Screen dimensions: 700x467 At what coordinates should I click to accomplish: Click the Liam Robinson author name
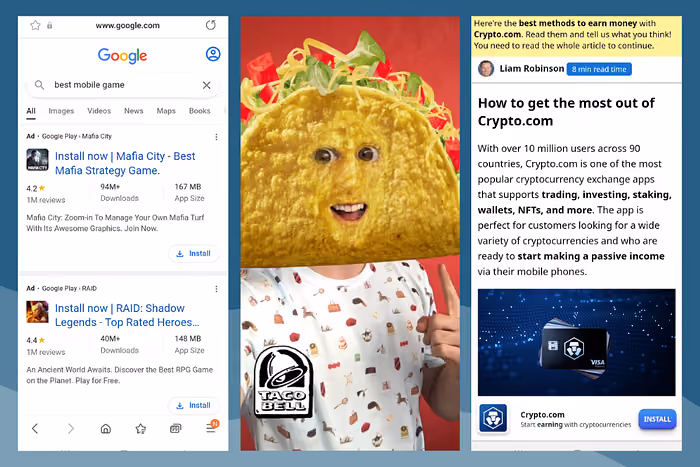pos(532,69)
